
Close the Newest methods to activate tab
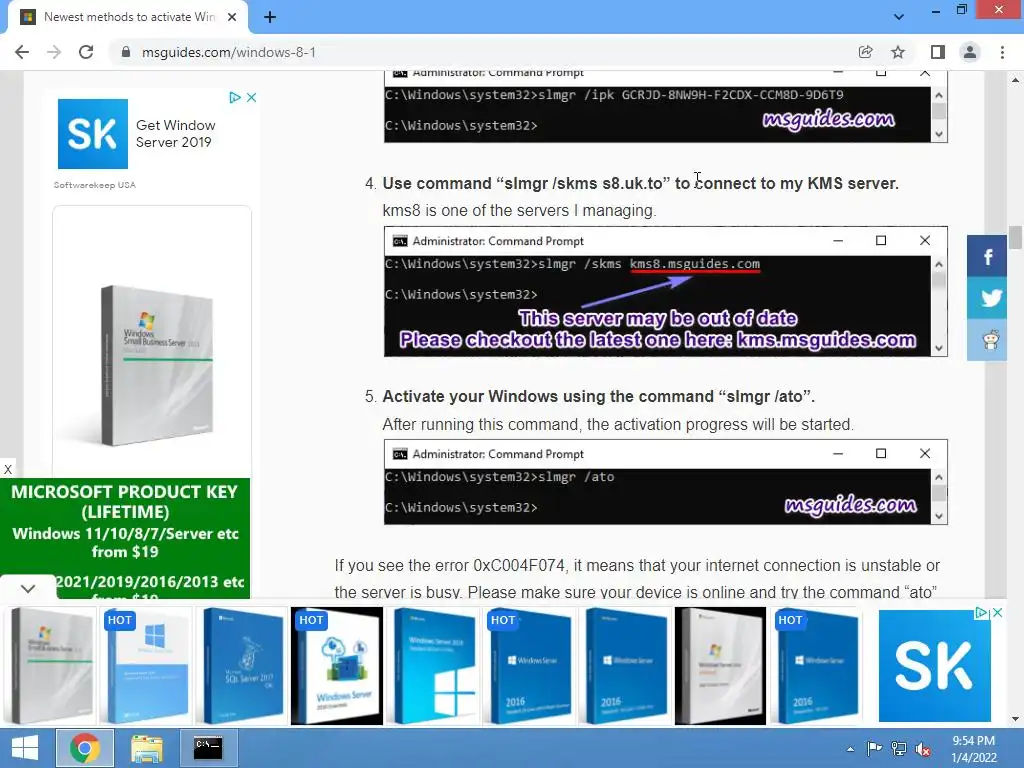232,17
